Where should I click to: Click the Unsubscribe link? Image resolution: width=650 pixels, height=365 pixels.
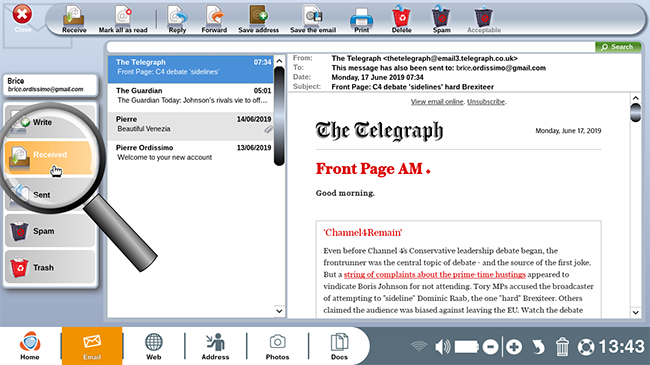(486, 102)
